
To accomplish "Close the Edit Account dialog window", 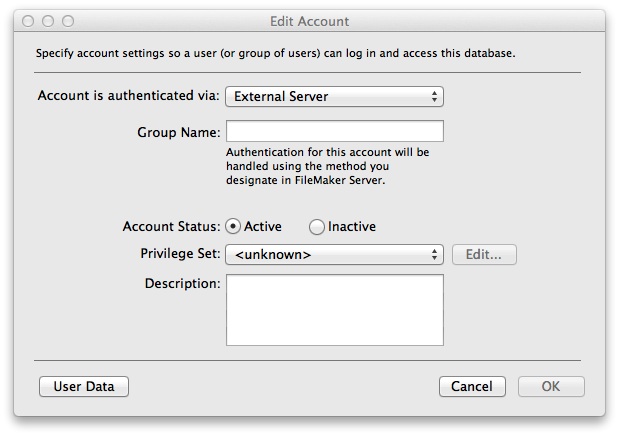I will [29, 21].
